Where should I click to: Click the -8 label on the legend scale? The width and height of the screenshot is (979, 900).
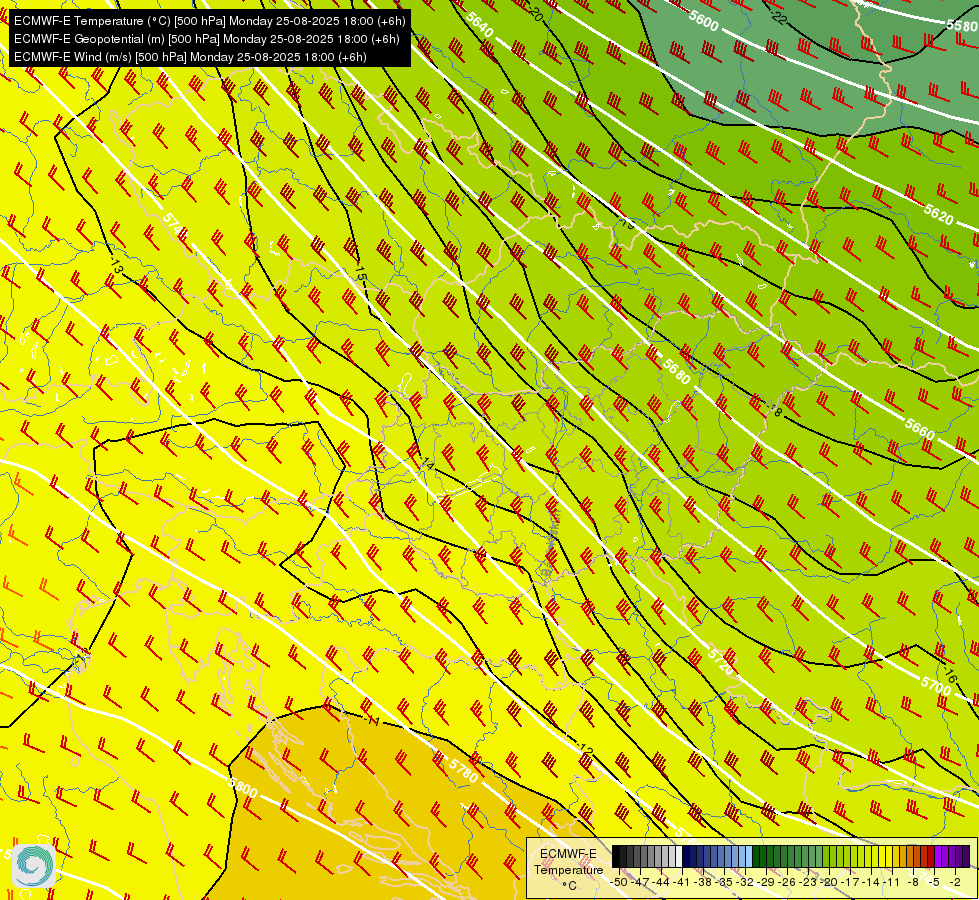click(913, 883)
